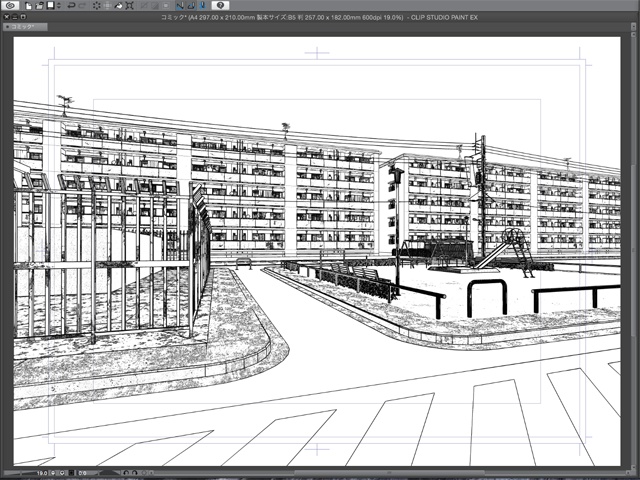Open the CLIP STUDIO launcher icon

pyautogui.click(x=10, y=5)
